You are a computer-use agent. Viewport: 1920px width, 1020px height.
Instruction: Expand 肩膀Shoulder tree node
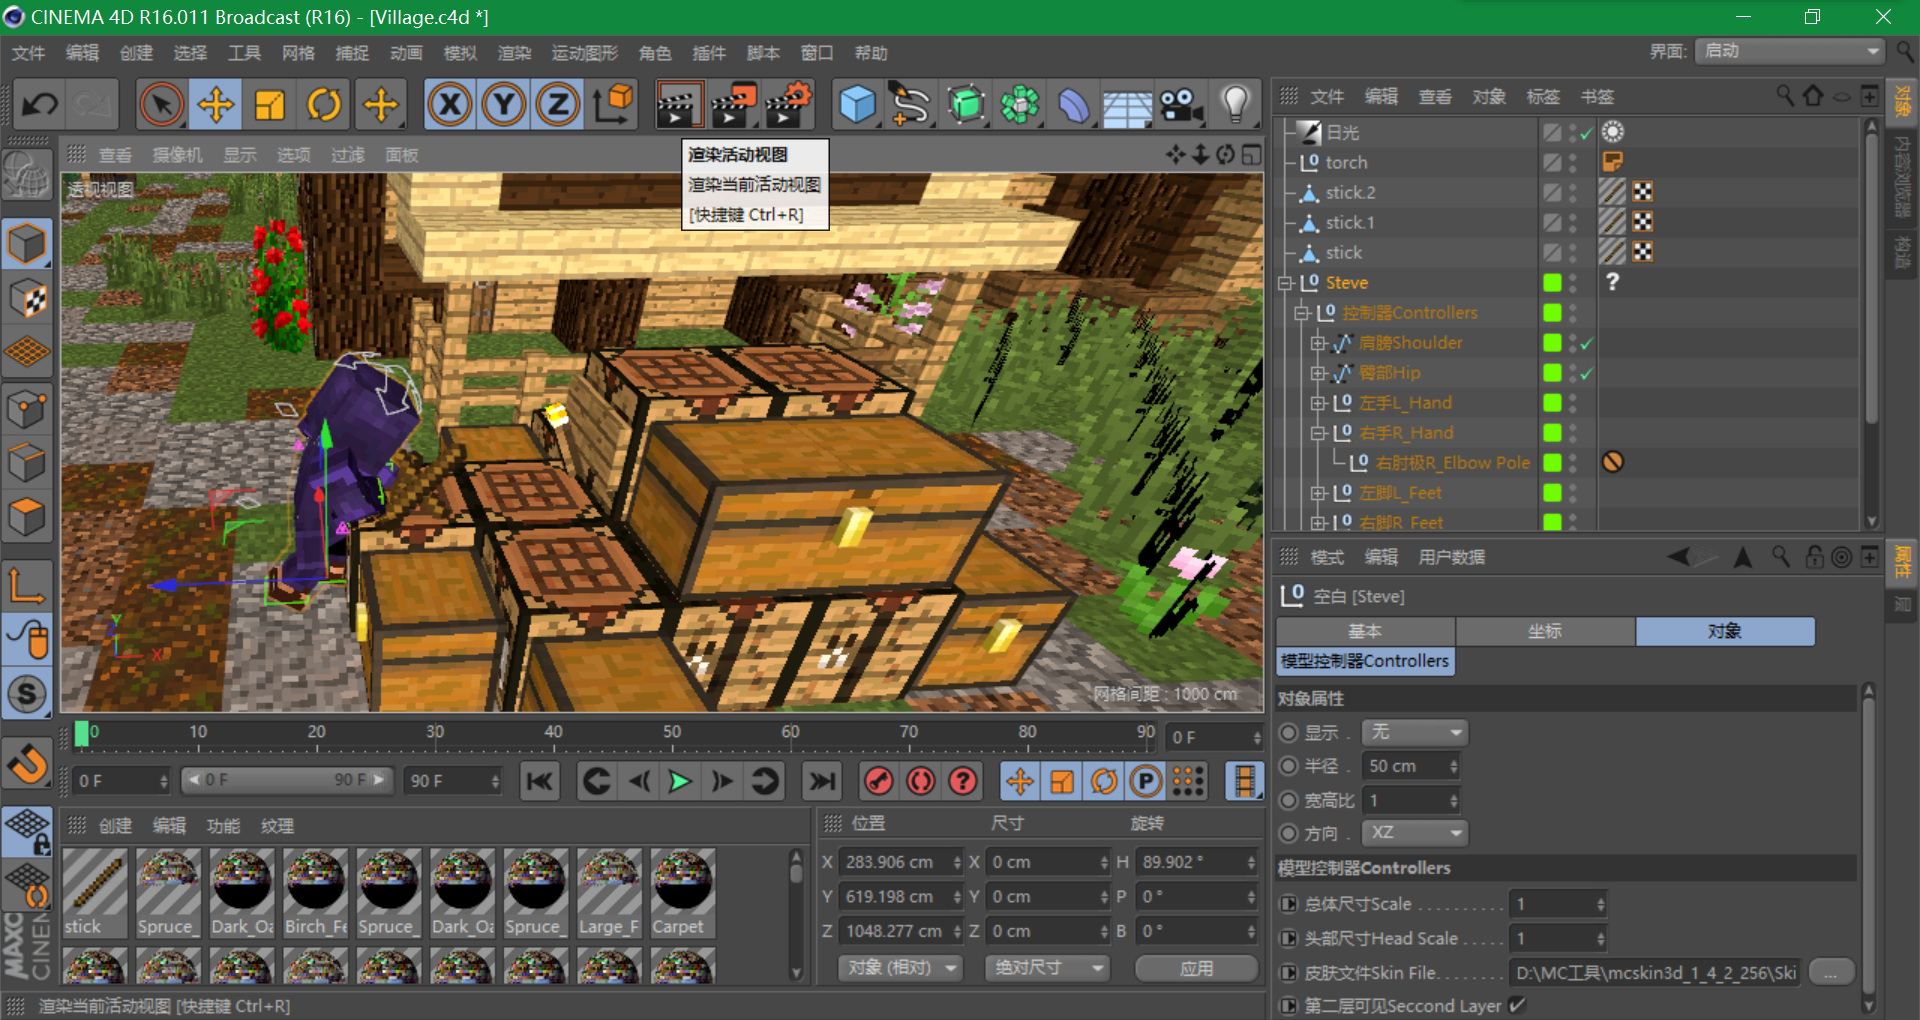point(1318,343)
